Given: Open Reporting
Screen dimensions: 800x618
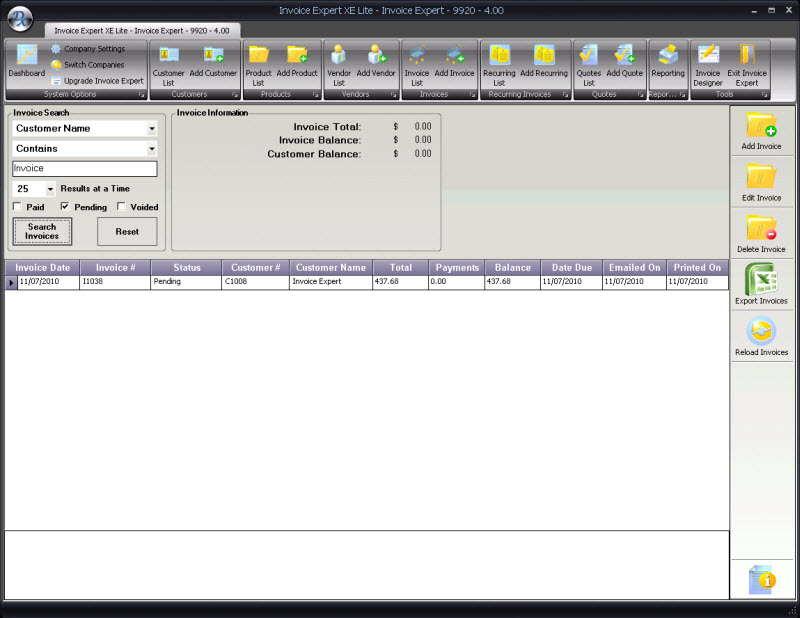Looking at the screenshot, I should coord(668,61).
